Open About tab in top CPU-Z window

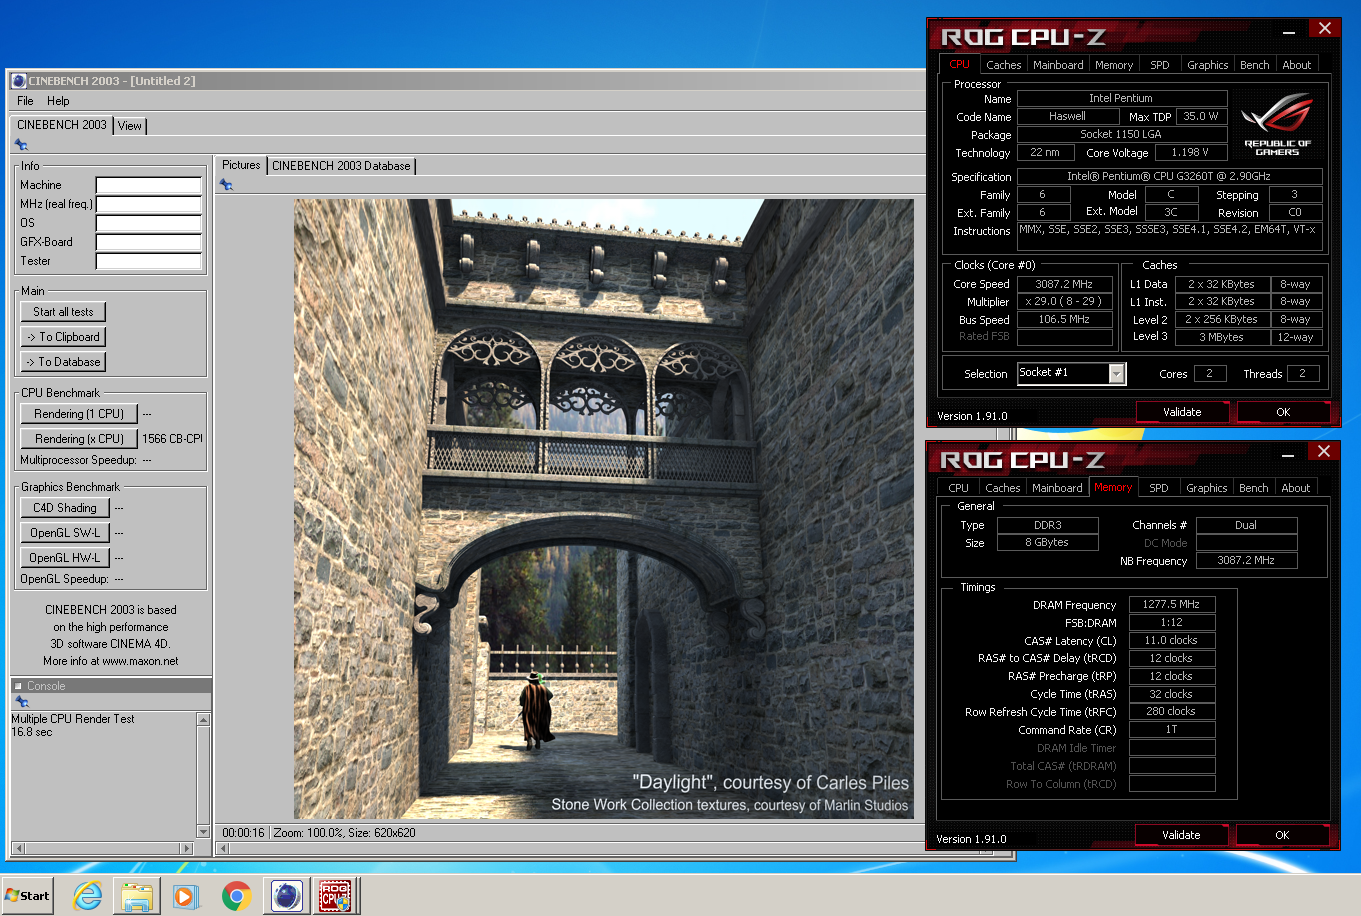(x=1297, y=65)
